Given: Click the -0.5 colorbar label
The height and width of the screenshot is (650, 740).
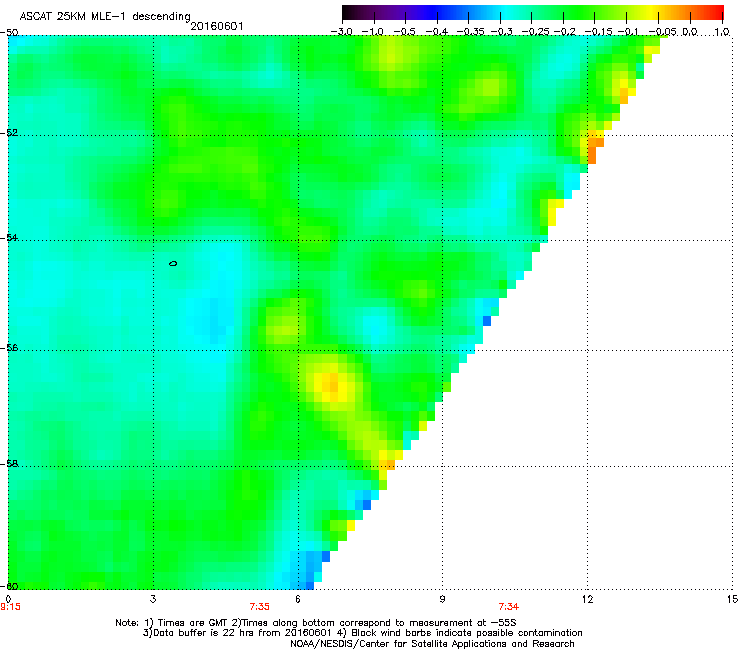Looking at the screenshot, I should tap(405, 32).
